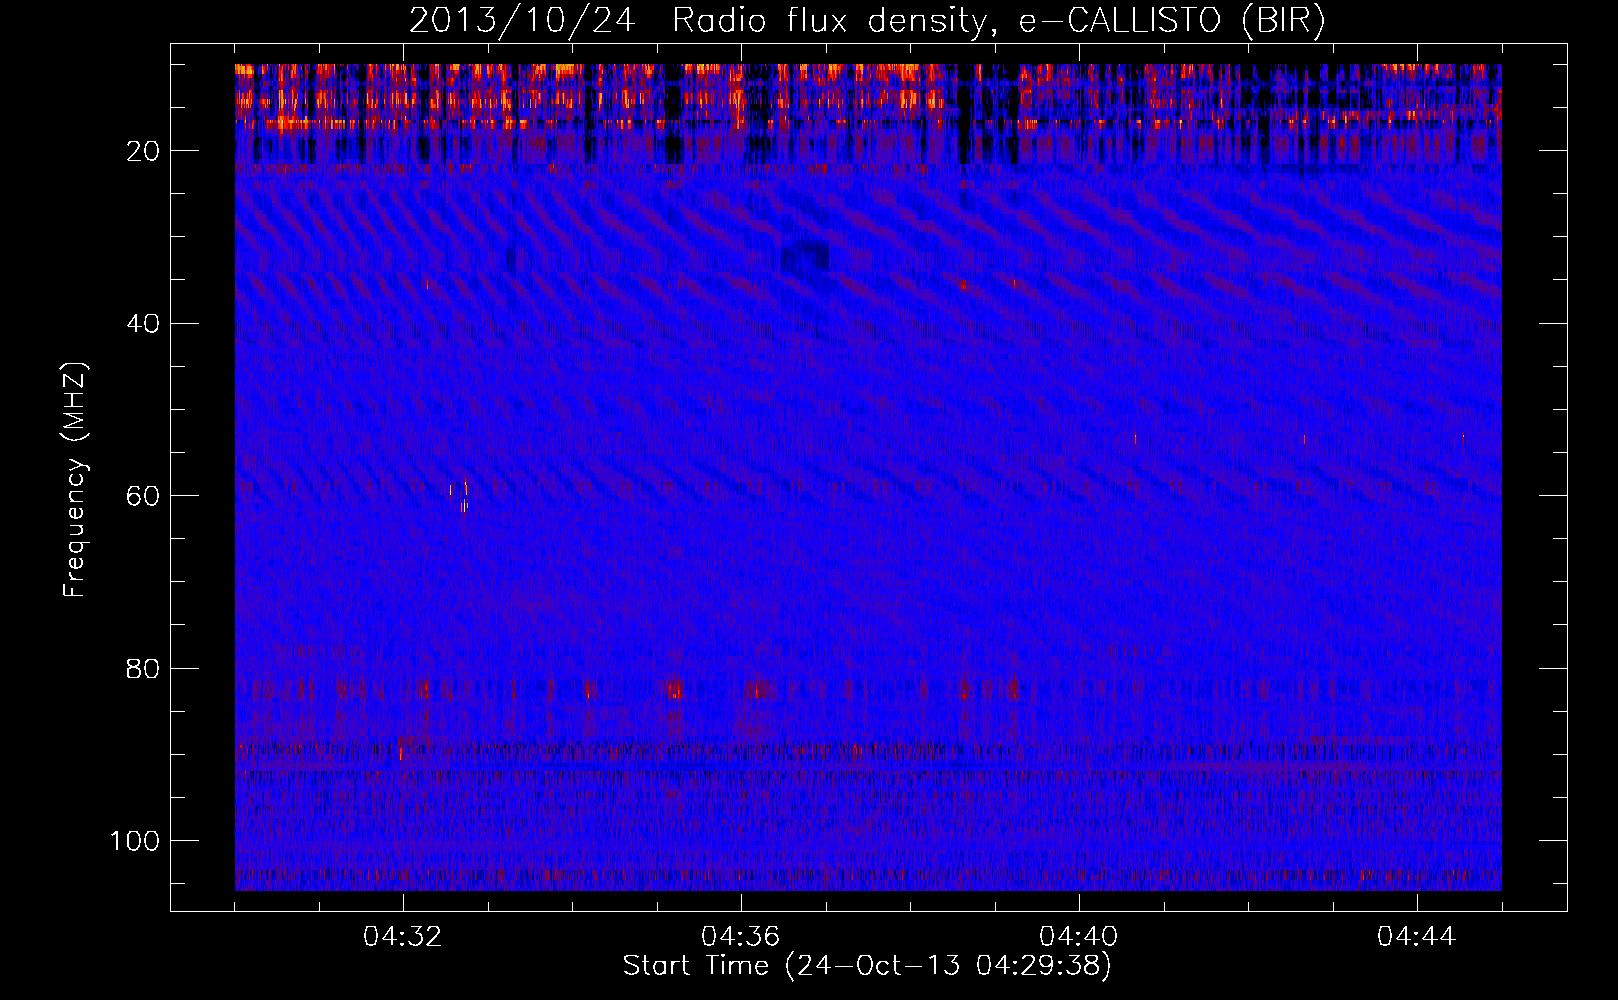This screenshot has width=1618, height=1000.
Task: Click the frequency axis value '80'
Action: pos(144,668)
